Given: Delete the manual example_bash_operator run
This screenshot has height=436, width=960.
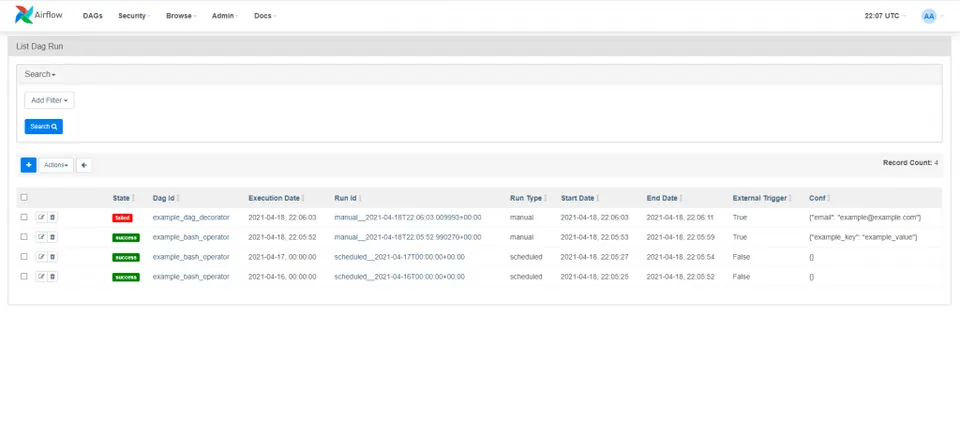Looking at the screenshot, I should [x=52, y=237].
